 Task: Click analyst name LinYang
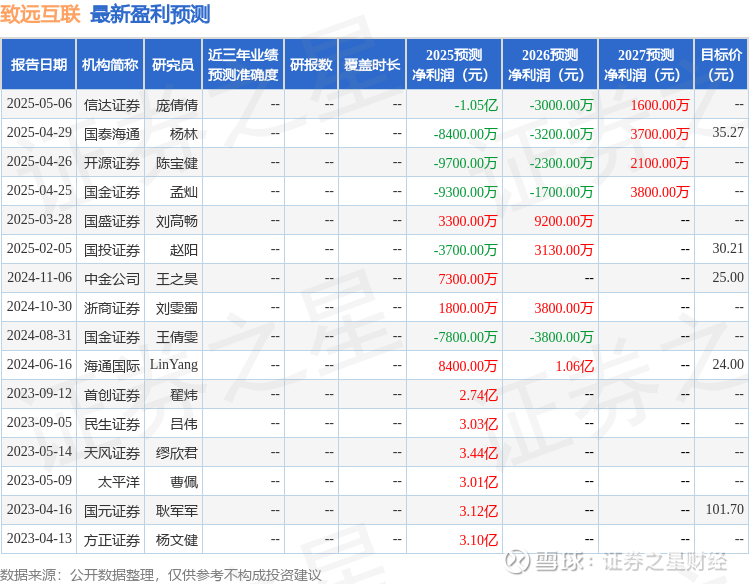click(x=173, y=365)
